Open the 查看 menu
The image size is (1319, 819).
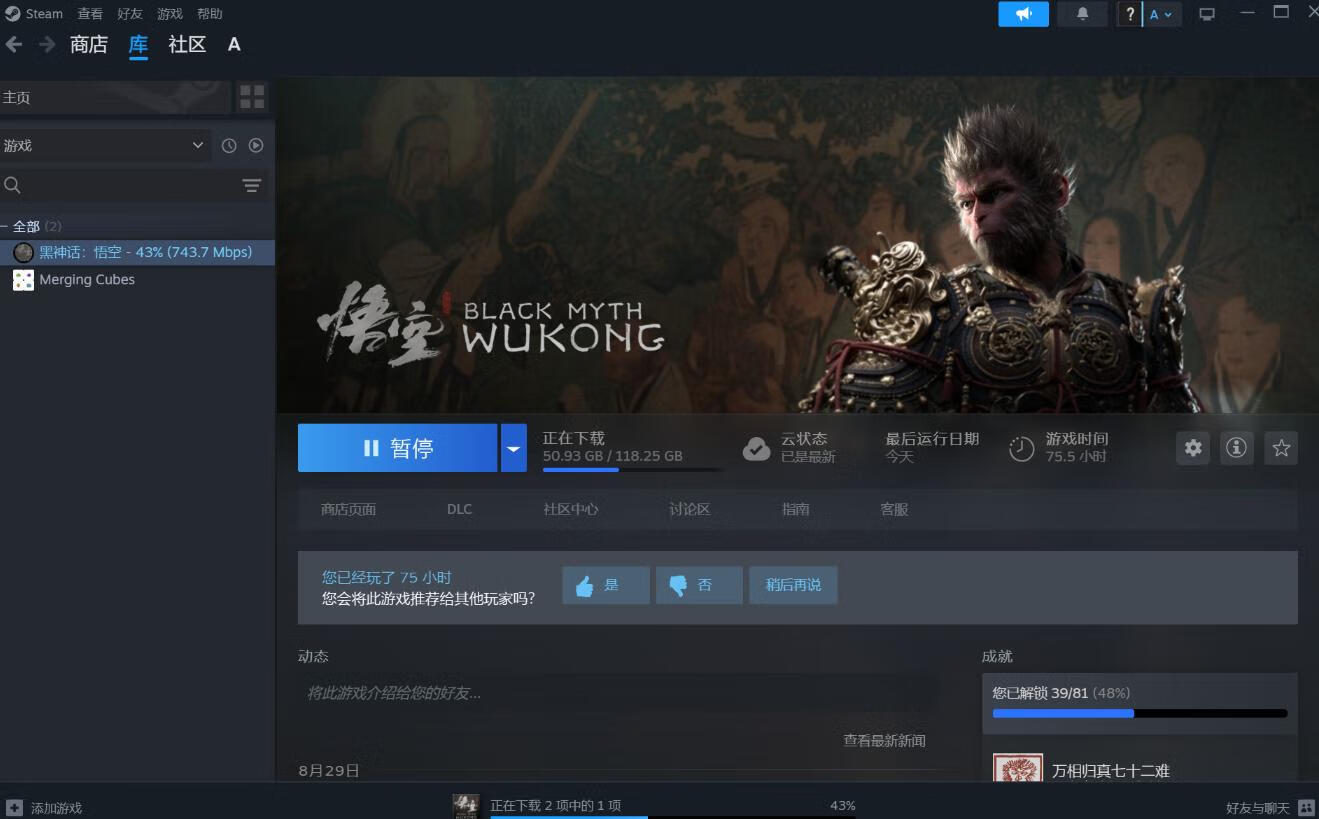(90, 14)
